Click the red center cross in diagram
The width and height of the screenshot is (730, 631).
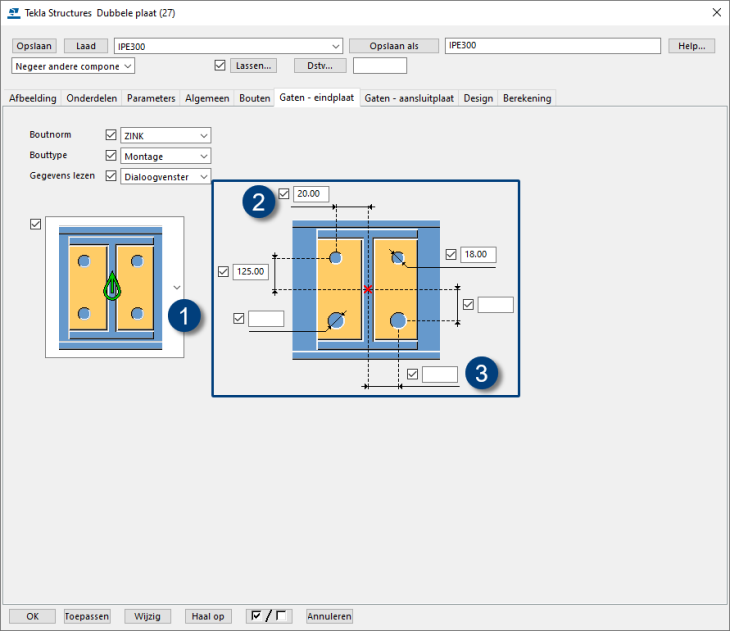tap(368, 289)
